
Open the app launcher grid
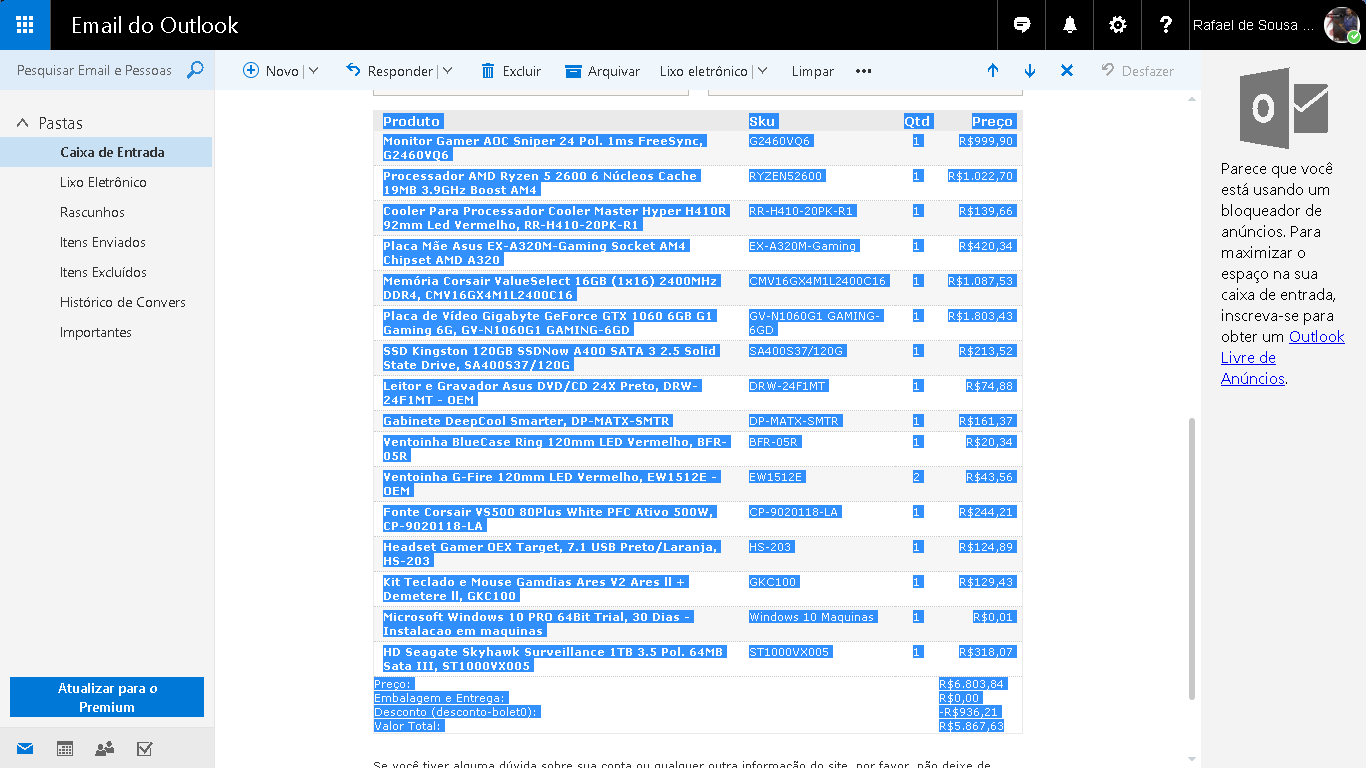(x=25, y=25)
